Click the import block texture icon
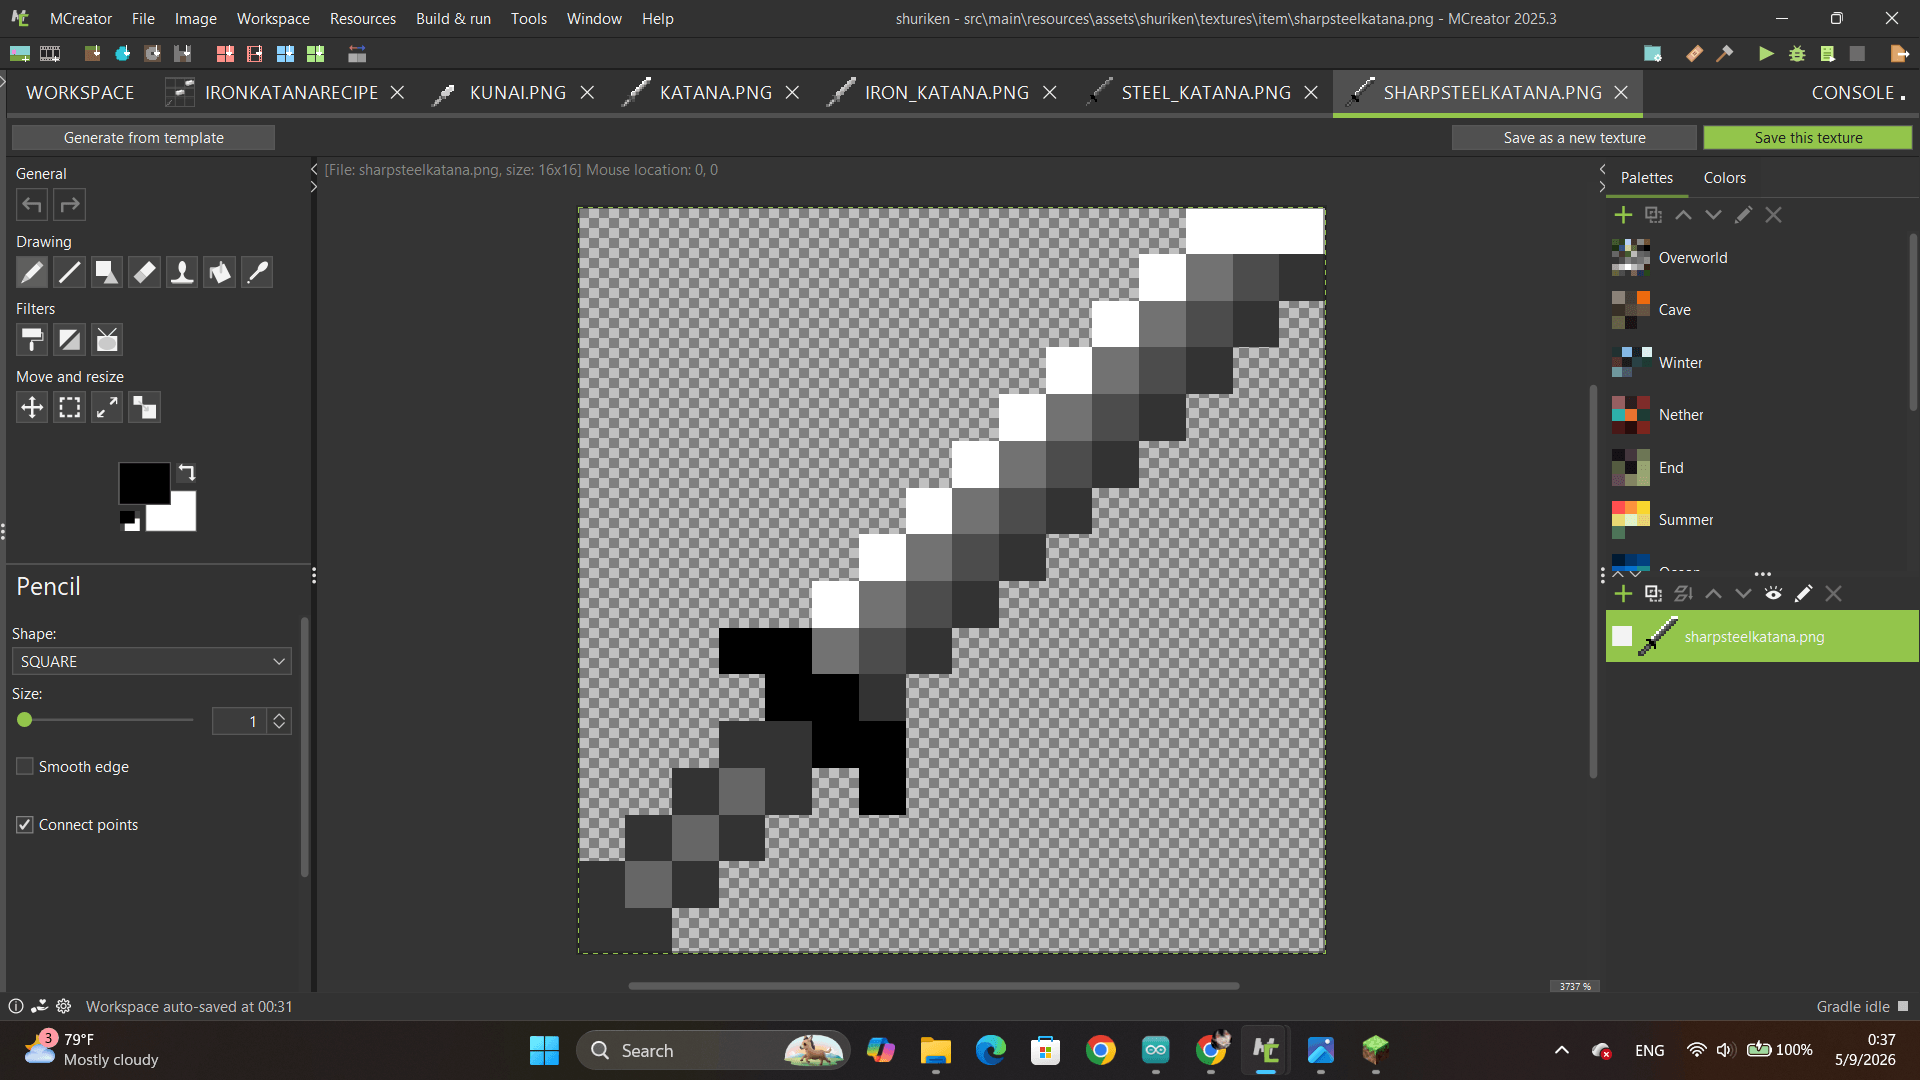Screen dimensions: 1920x1080 click(92, 54)
